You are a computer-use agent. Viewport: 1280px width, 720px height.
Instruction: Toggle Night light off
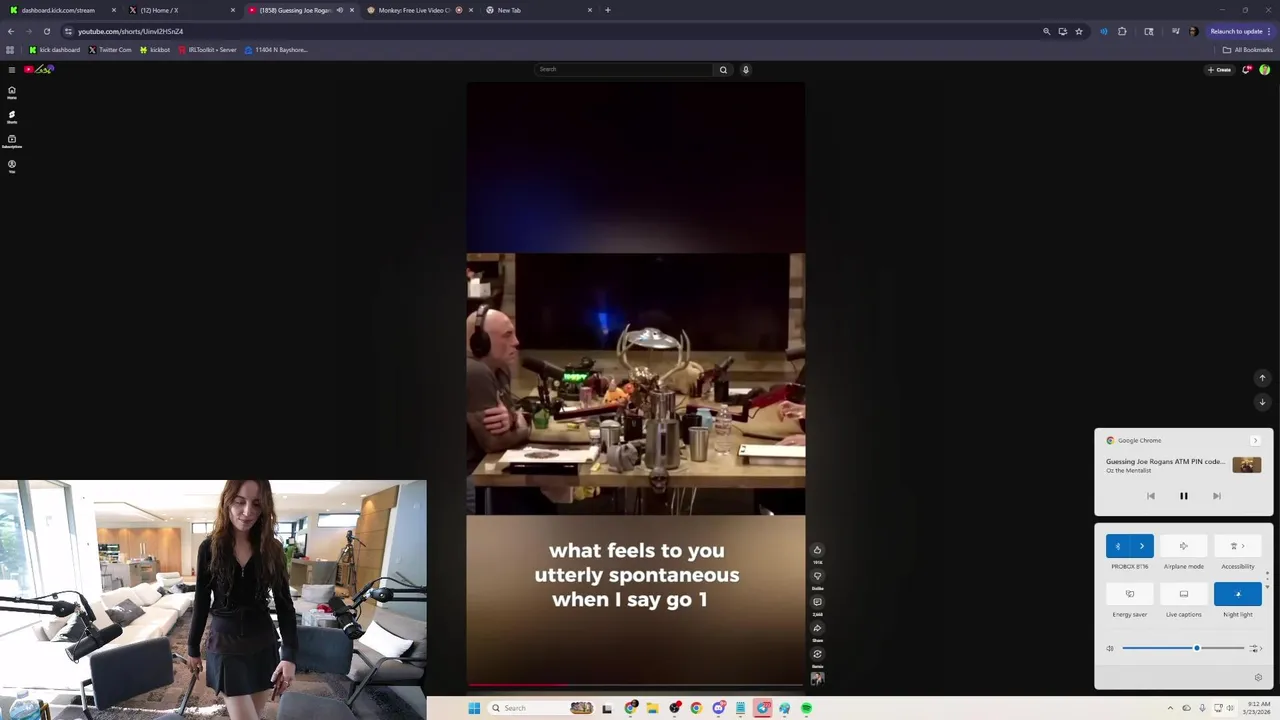pyautogui.click(x=1238, y=594)
